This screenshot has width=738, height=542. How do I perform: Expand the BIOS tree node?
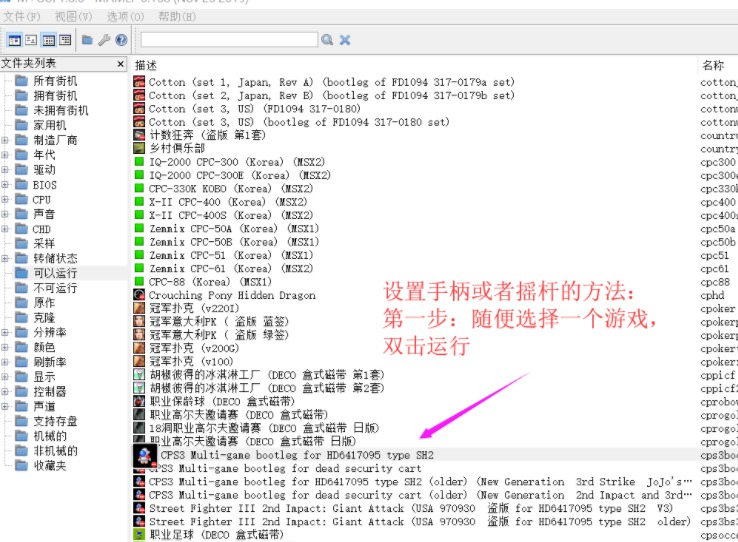[5, 185]
